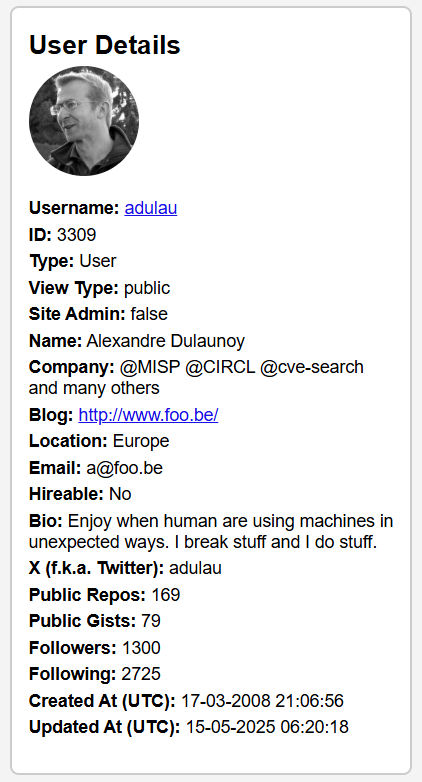Click the View Type value public
This screenshot has height=782, width=422.
(147, 288)
